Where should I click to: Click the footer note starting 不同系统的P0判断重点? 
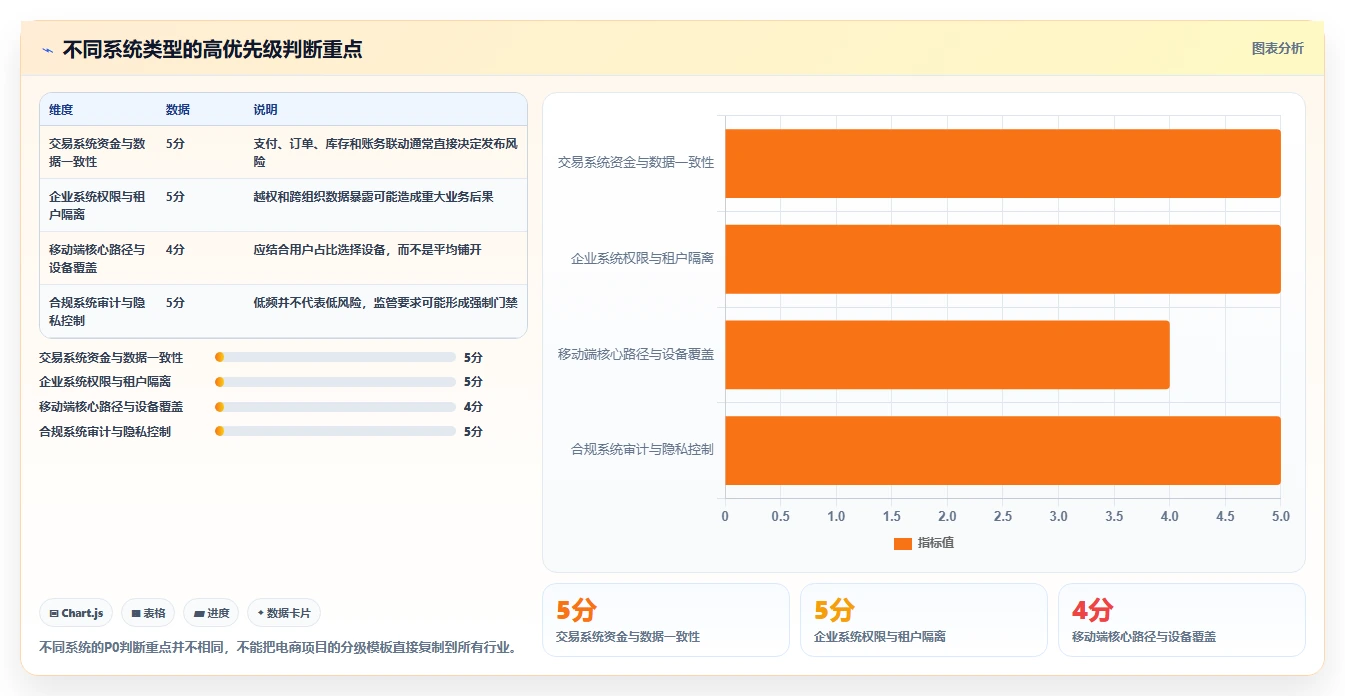tap(279, 648)
